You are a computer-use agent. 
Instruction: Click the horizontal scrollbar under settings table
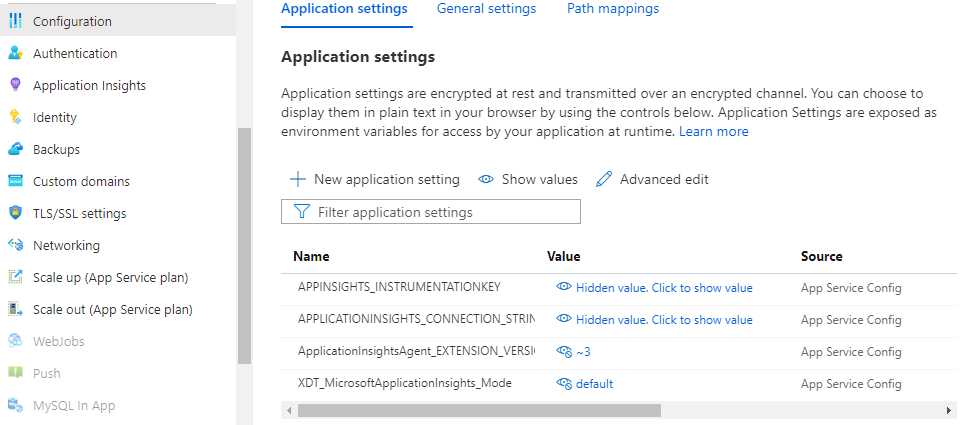[x=479, y=410]
